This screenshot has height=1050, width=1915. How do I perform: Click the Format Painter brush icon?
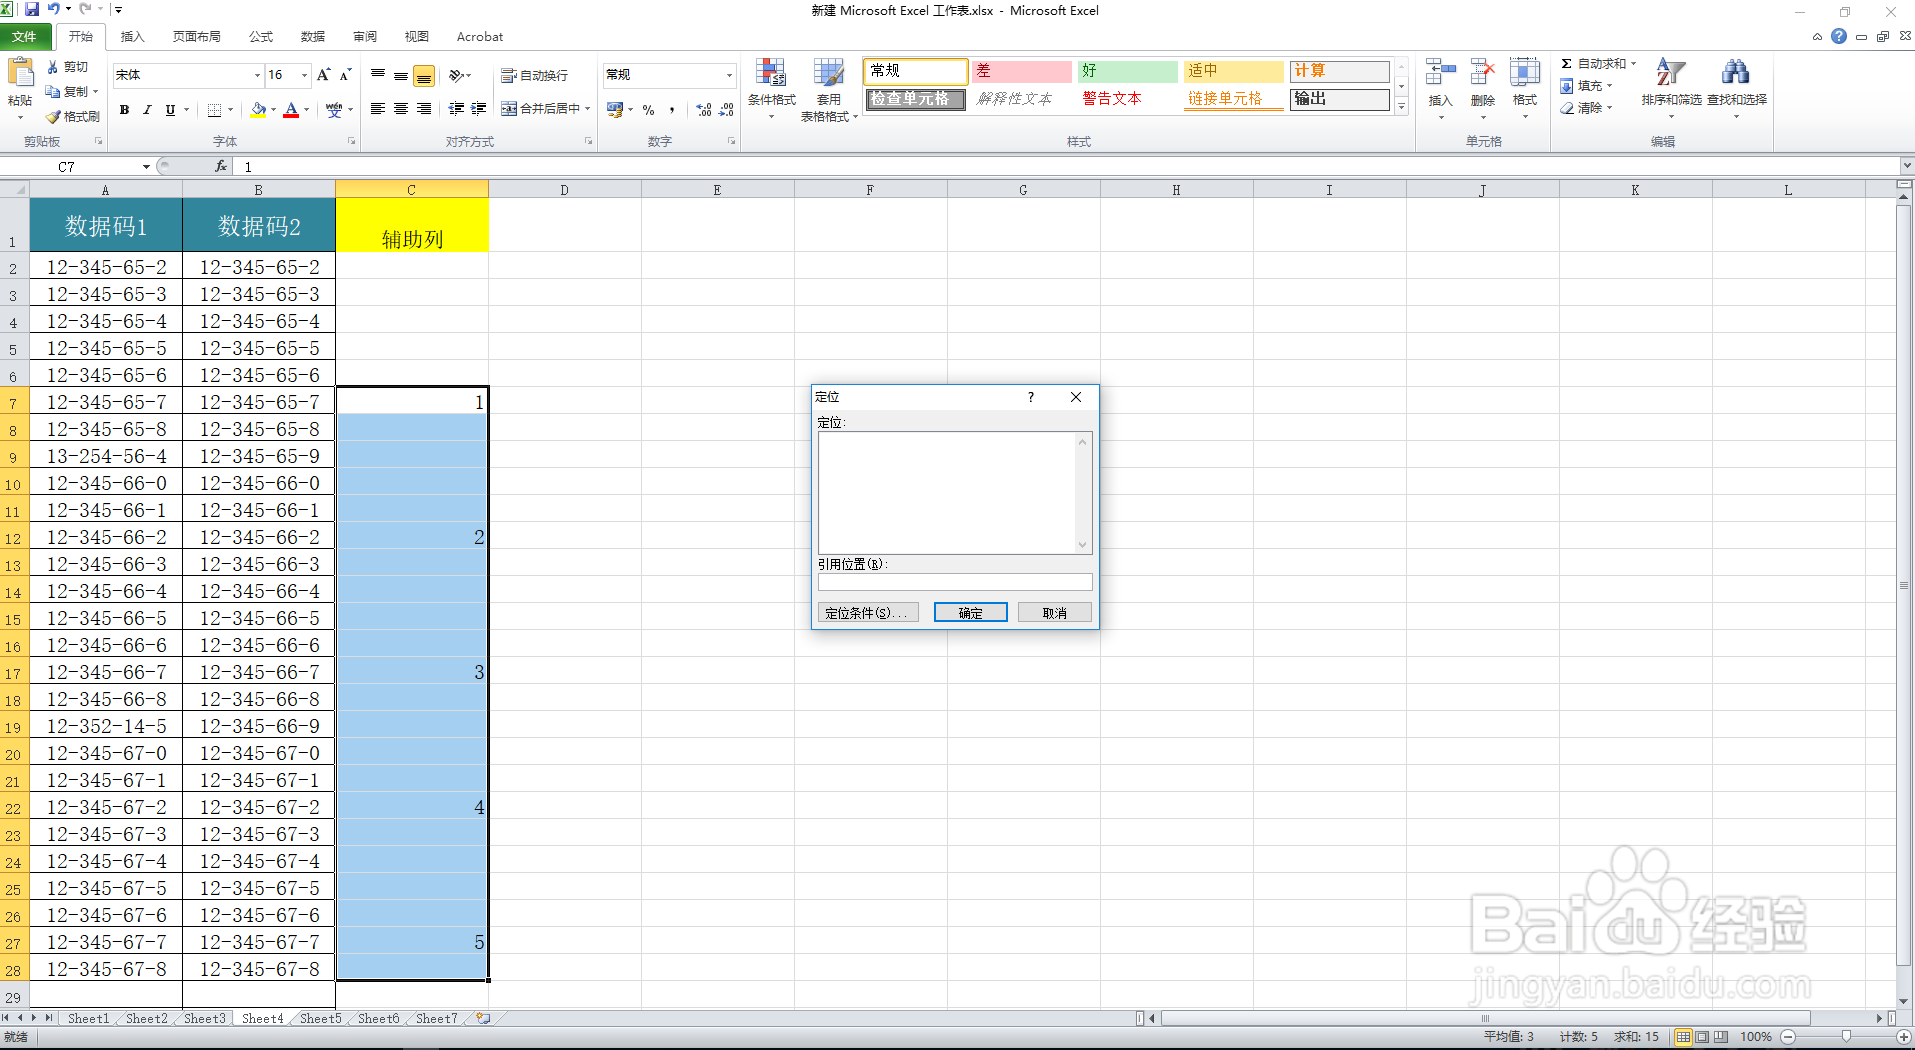point(53,117)
